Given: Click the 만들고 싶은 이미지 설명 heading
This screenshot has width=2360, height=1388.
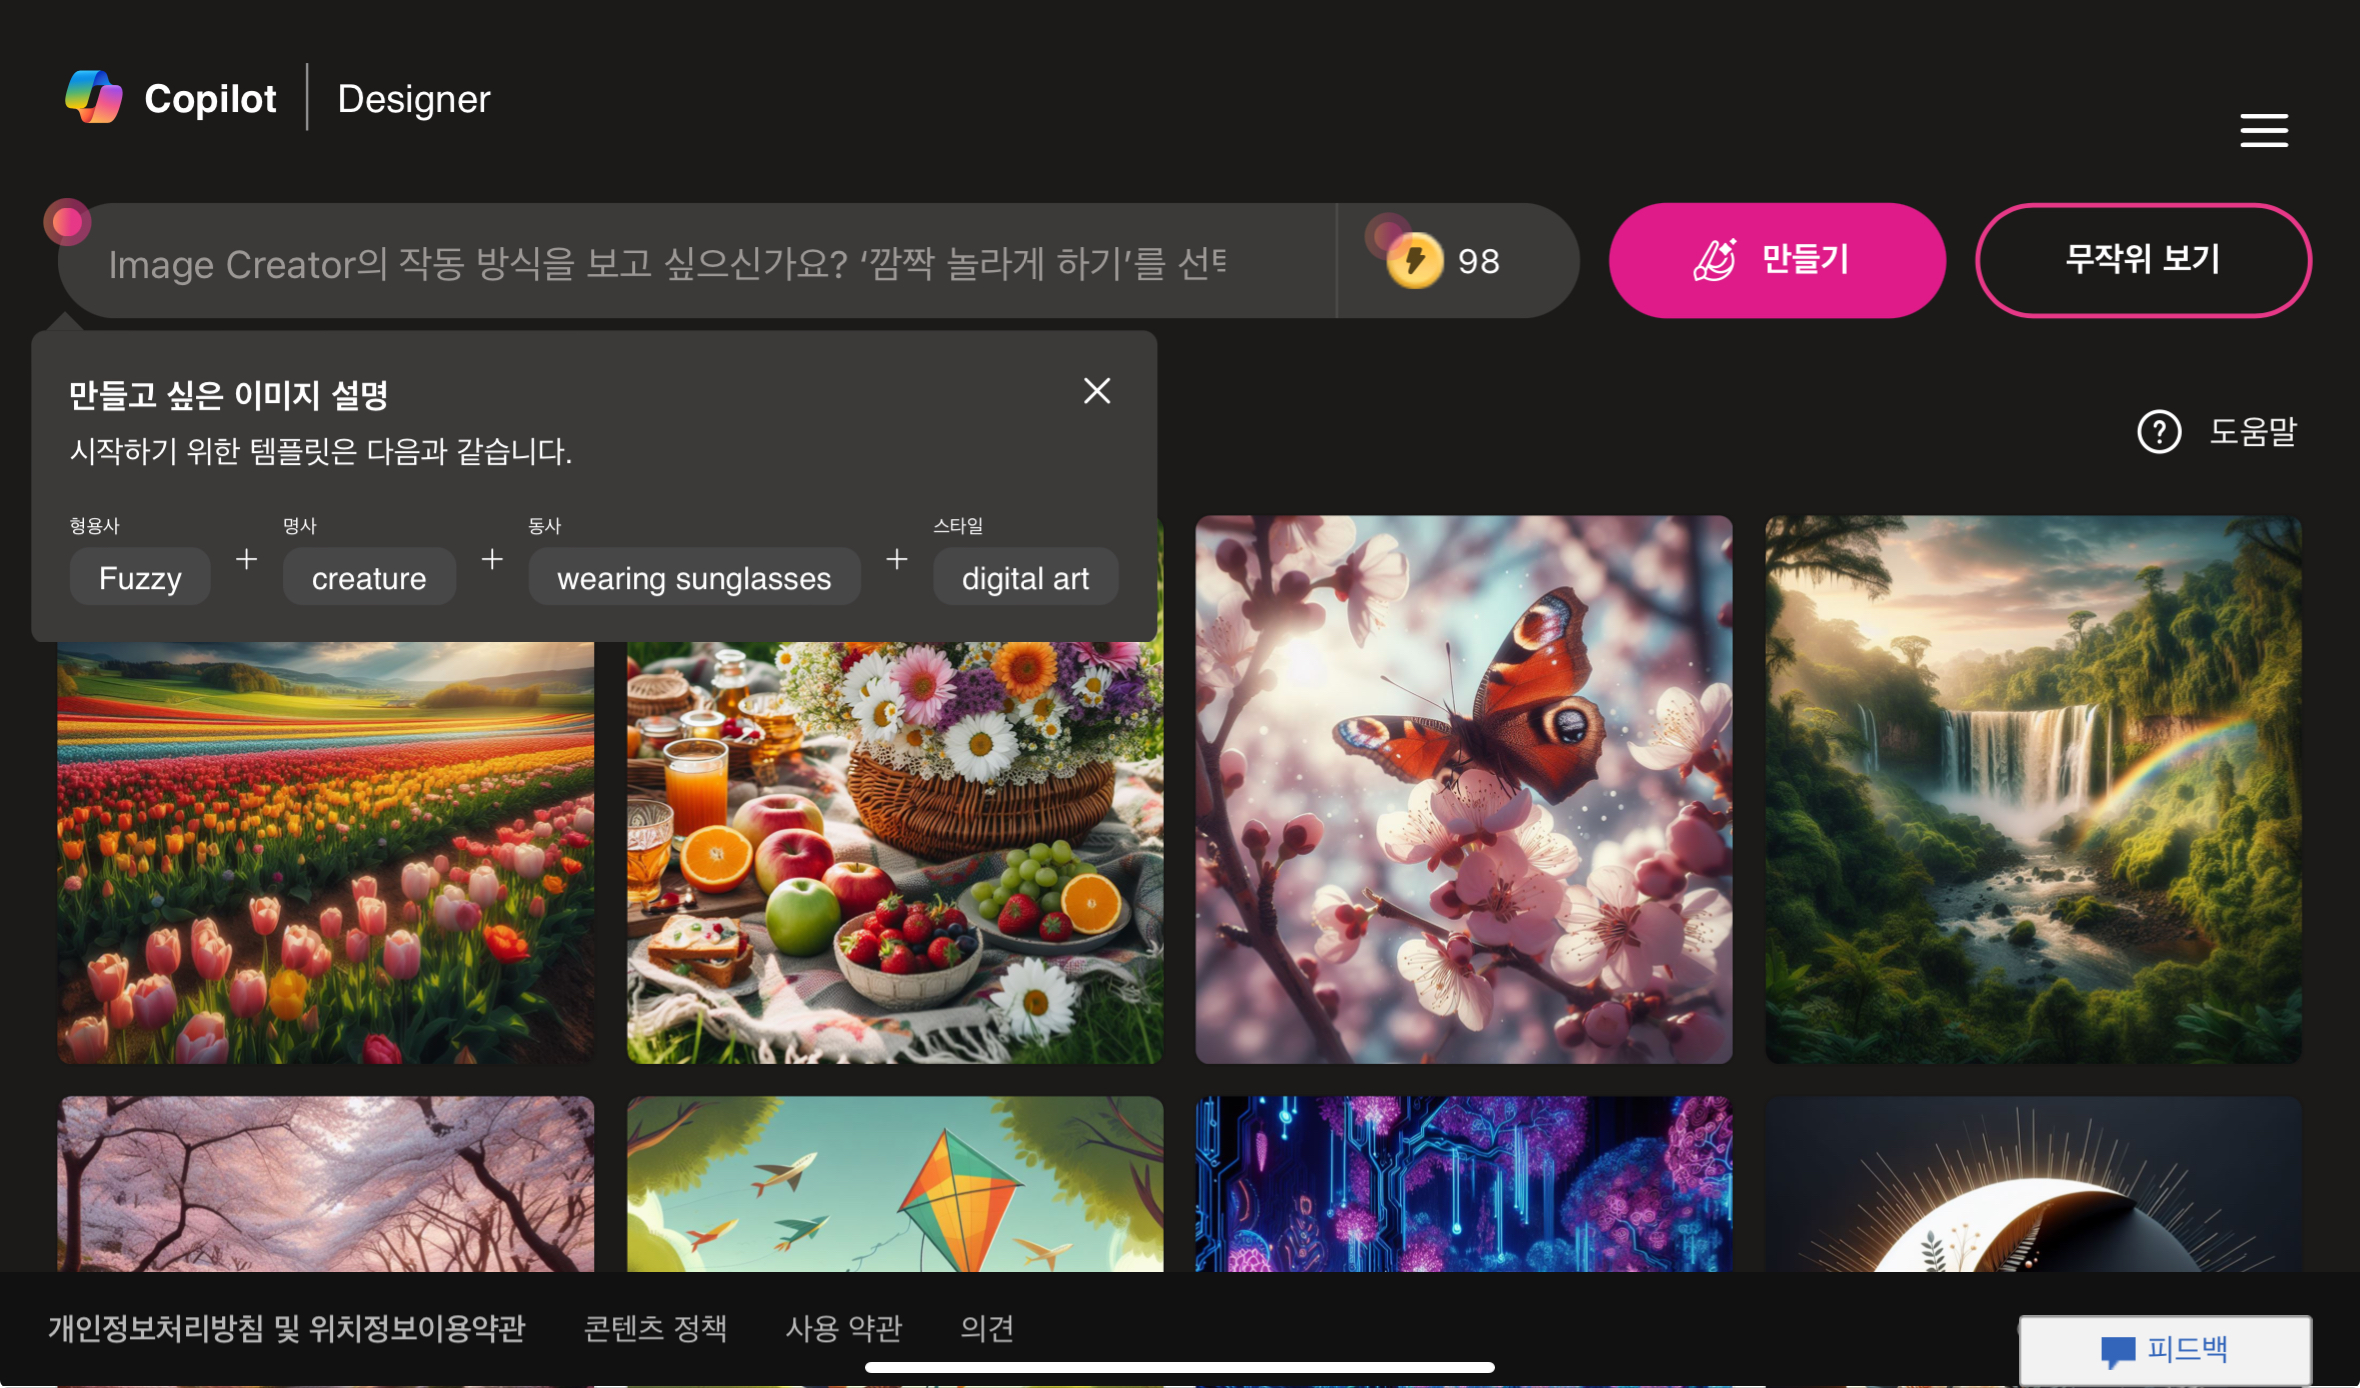Looking at the screenshot, I should click(228, 395).
